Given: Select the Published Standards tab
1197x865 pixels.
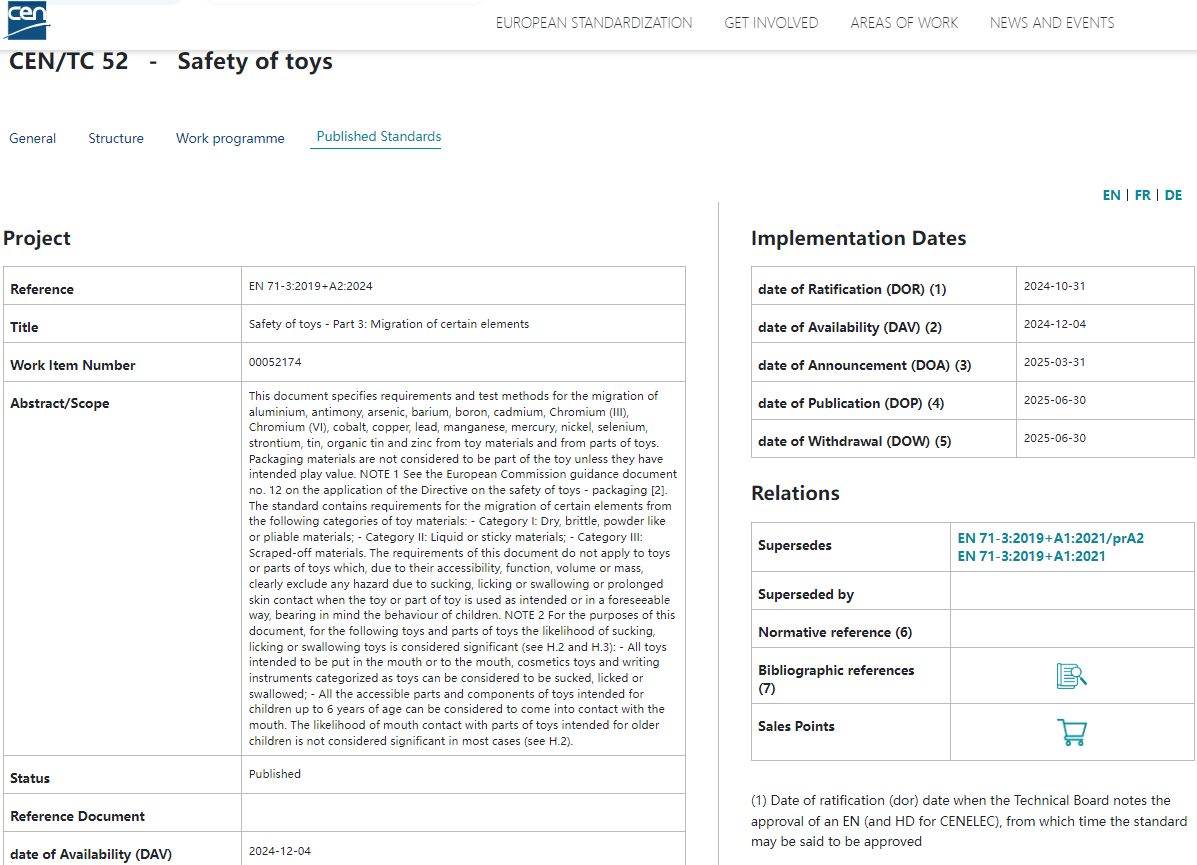Looking at the screenshot, I should tap(378, 137).
